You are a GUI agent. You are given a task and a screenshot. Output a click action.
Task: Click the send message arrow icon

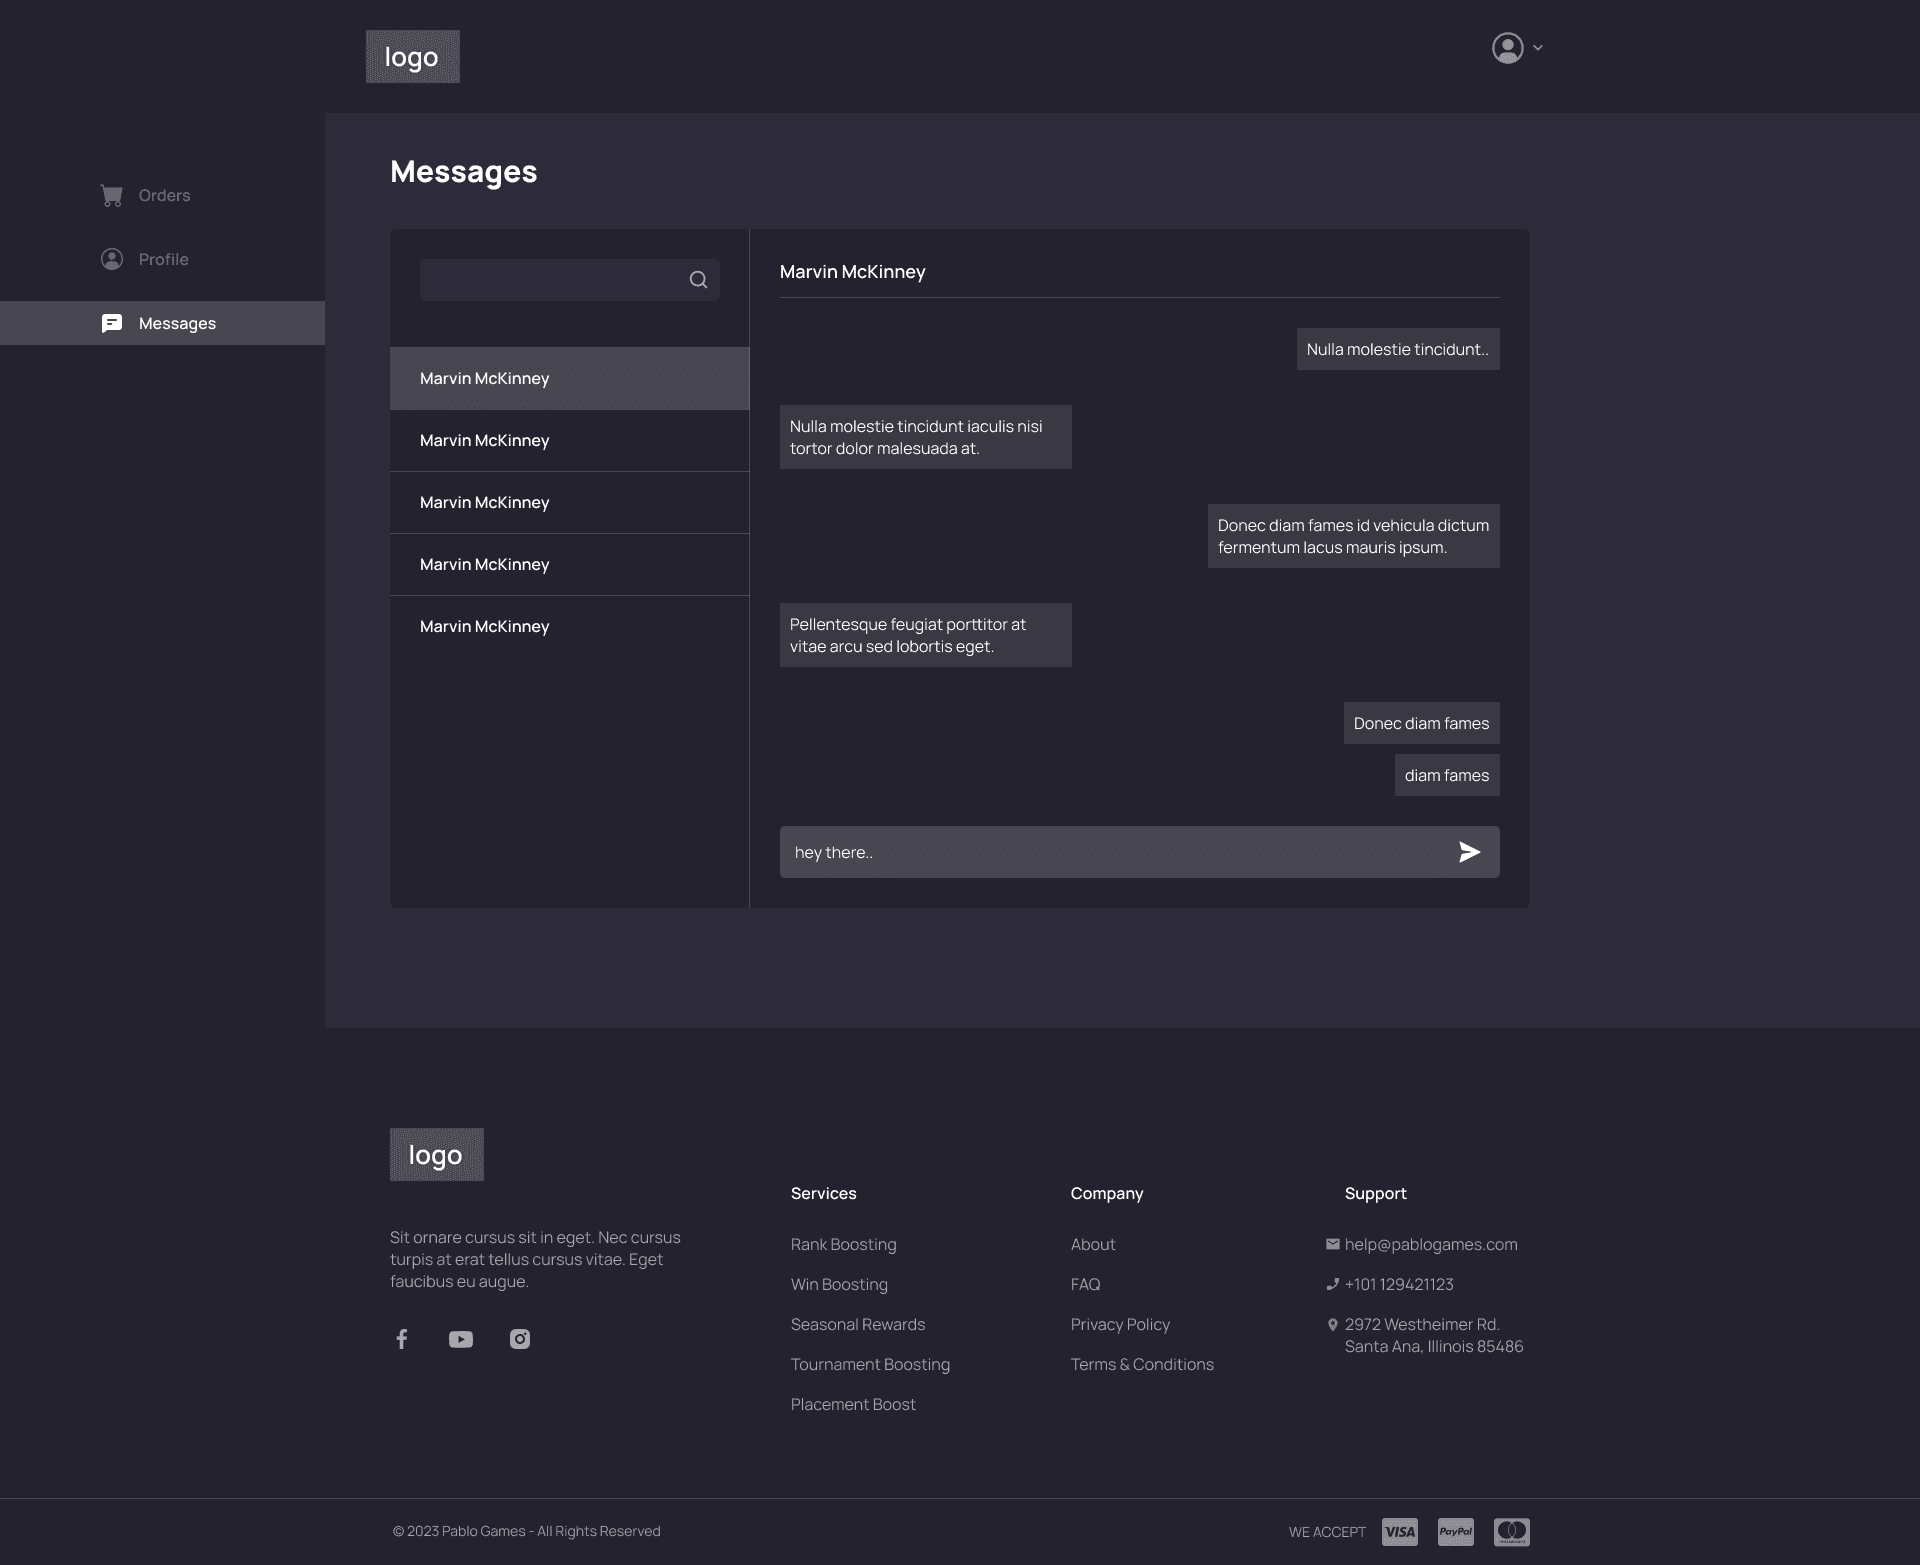[1469, 852]
